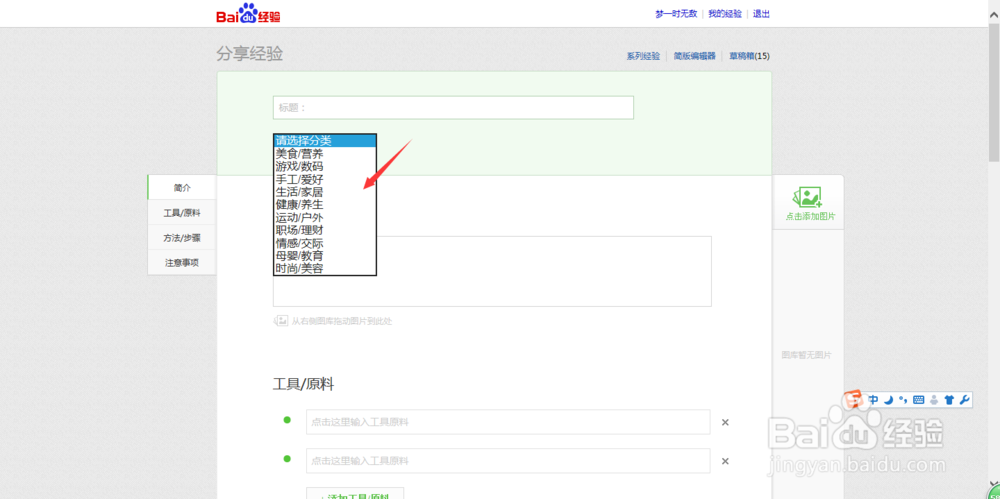Screen dimensions: 1000x499
Task: Open 简版编辑器 link
Action: point(695,56)
